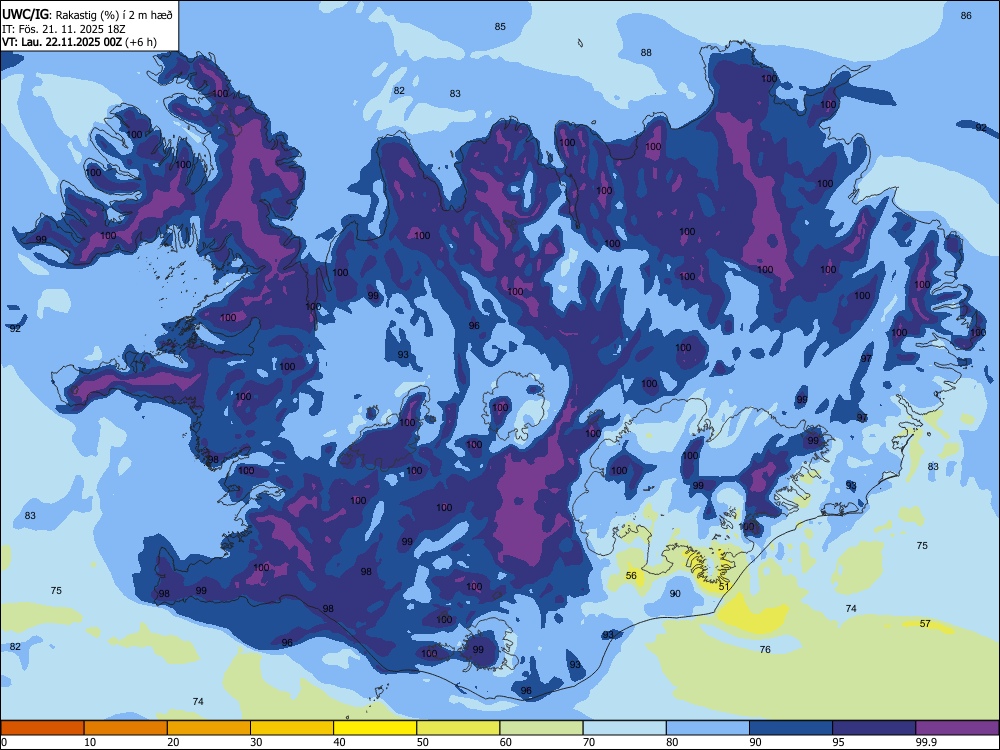Pick the light blue 80–90 legend swatch

[x=707, y=728]
